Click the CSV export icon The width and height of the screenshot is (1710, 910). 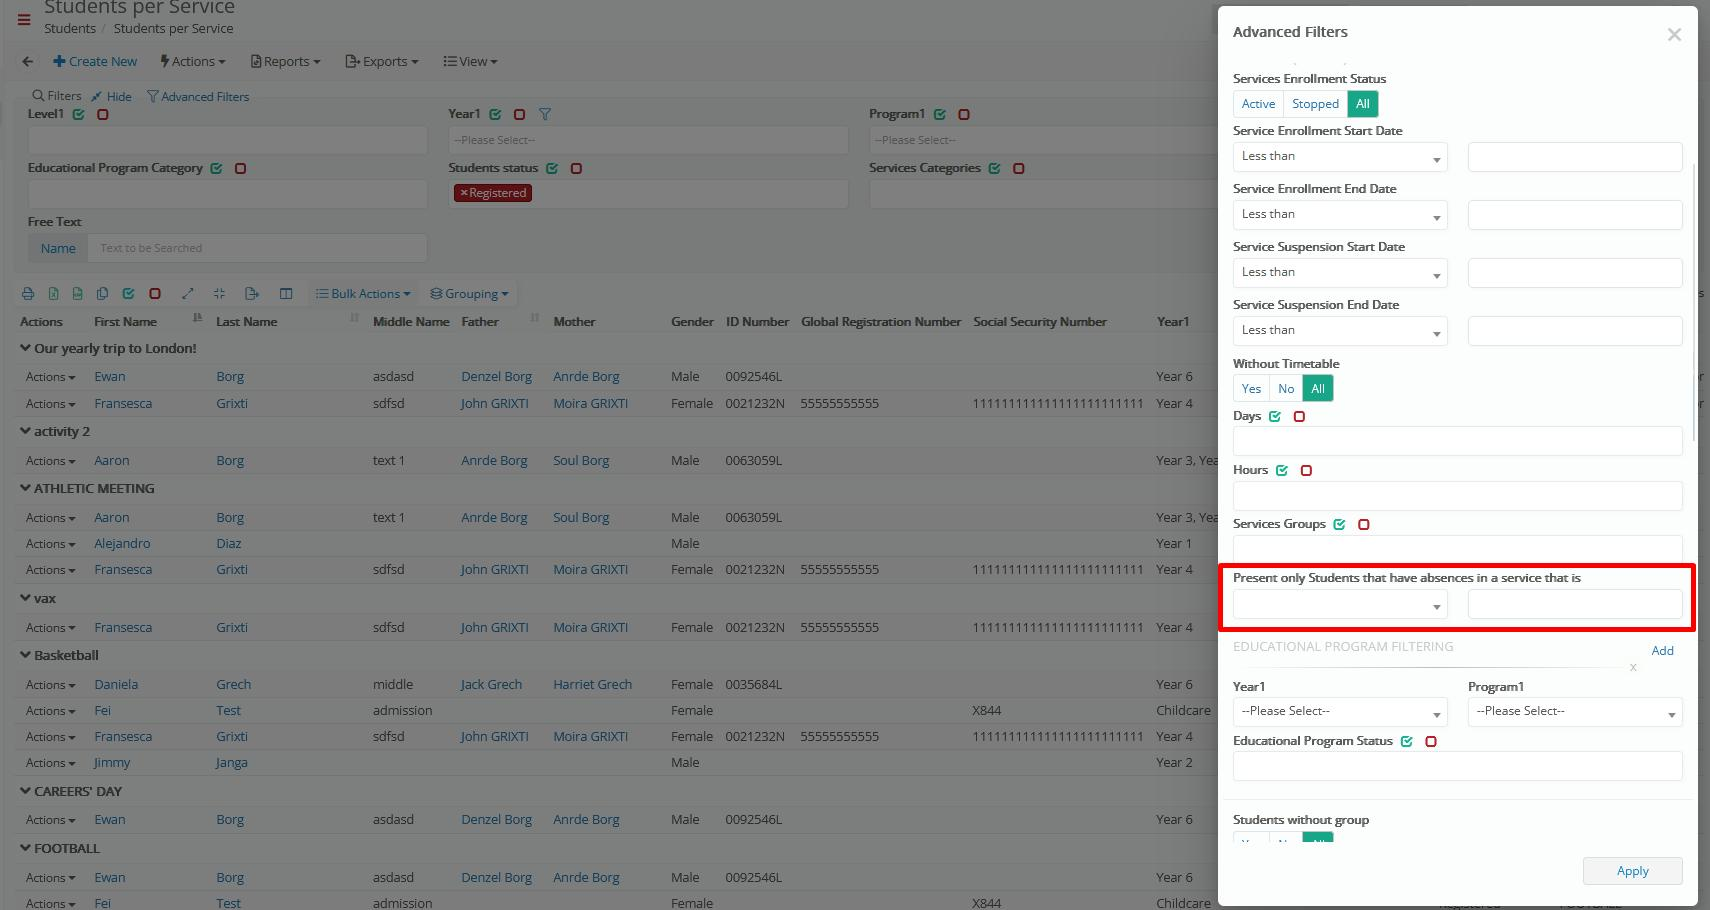click(x=77, y=294)
